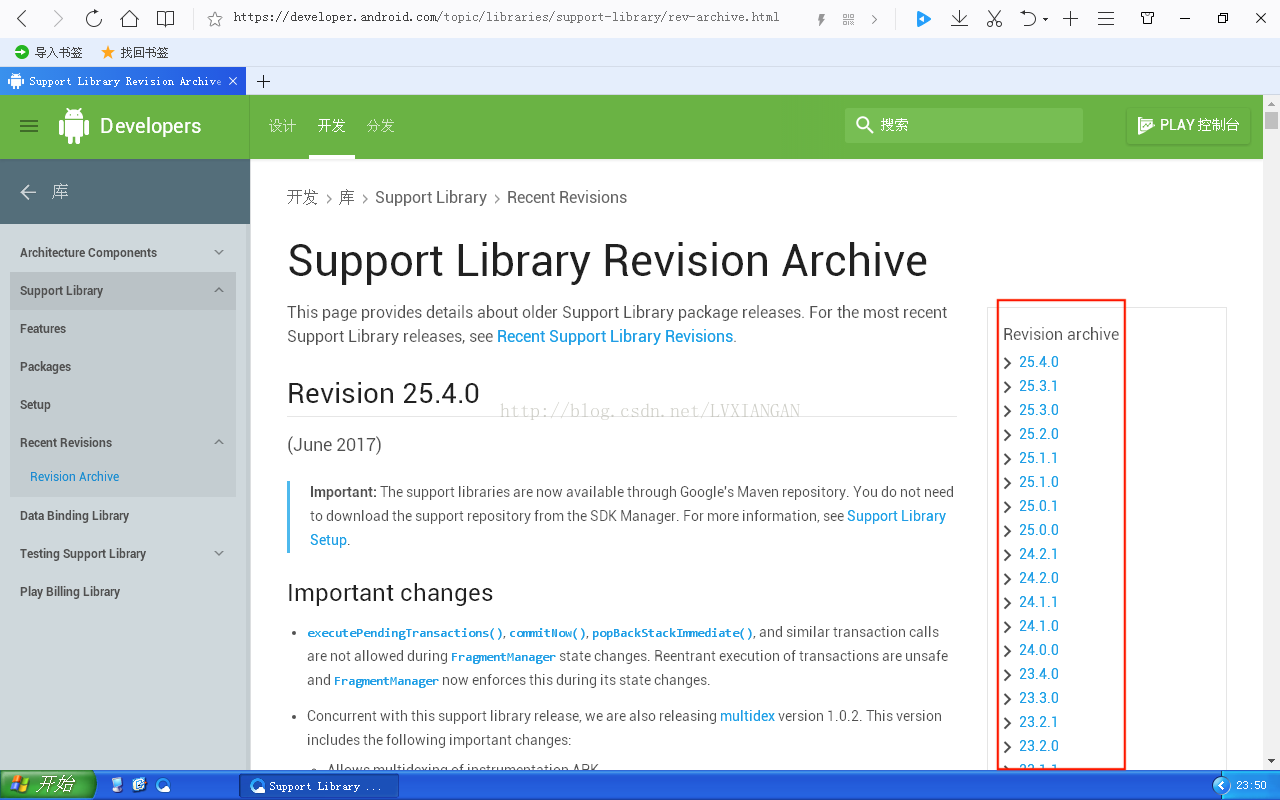The height and width of the screenshot is (800, 1280).
Task: Click the green import bookmarks icon
Action: coord(22,52)
